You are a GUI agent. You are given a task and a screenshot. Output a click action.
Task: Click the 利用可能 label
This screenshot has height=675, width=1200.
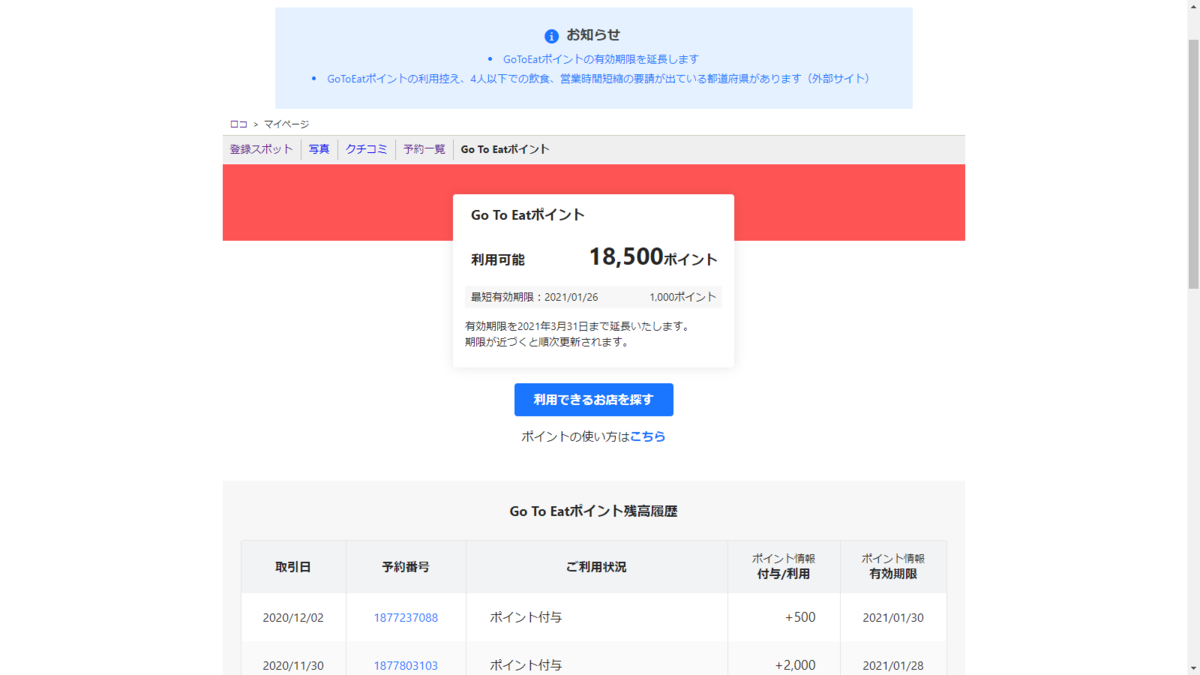[498, 260]
